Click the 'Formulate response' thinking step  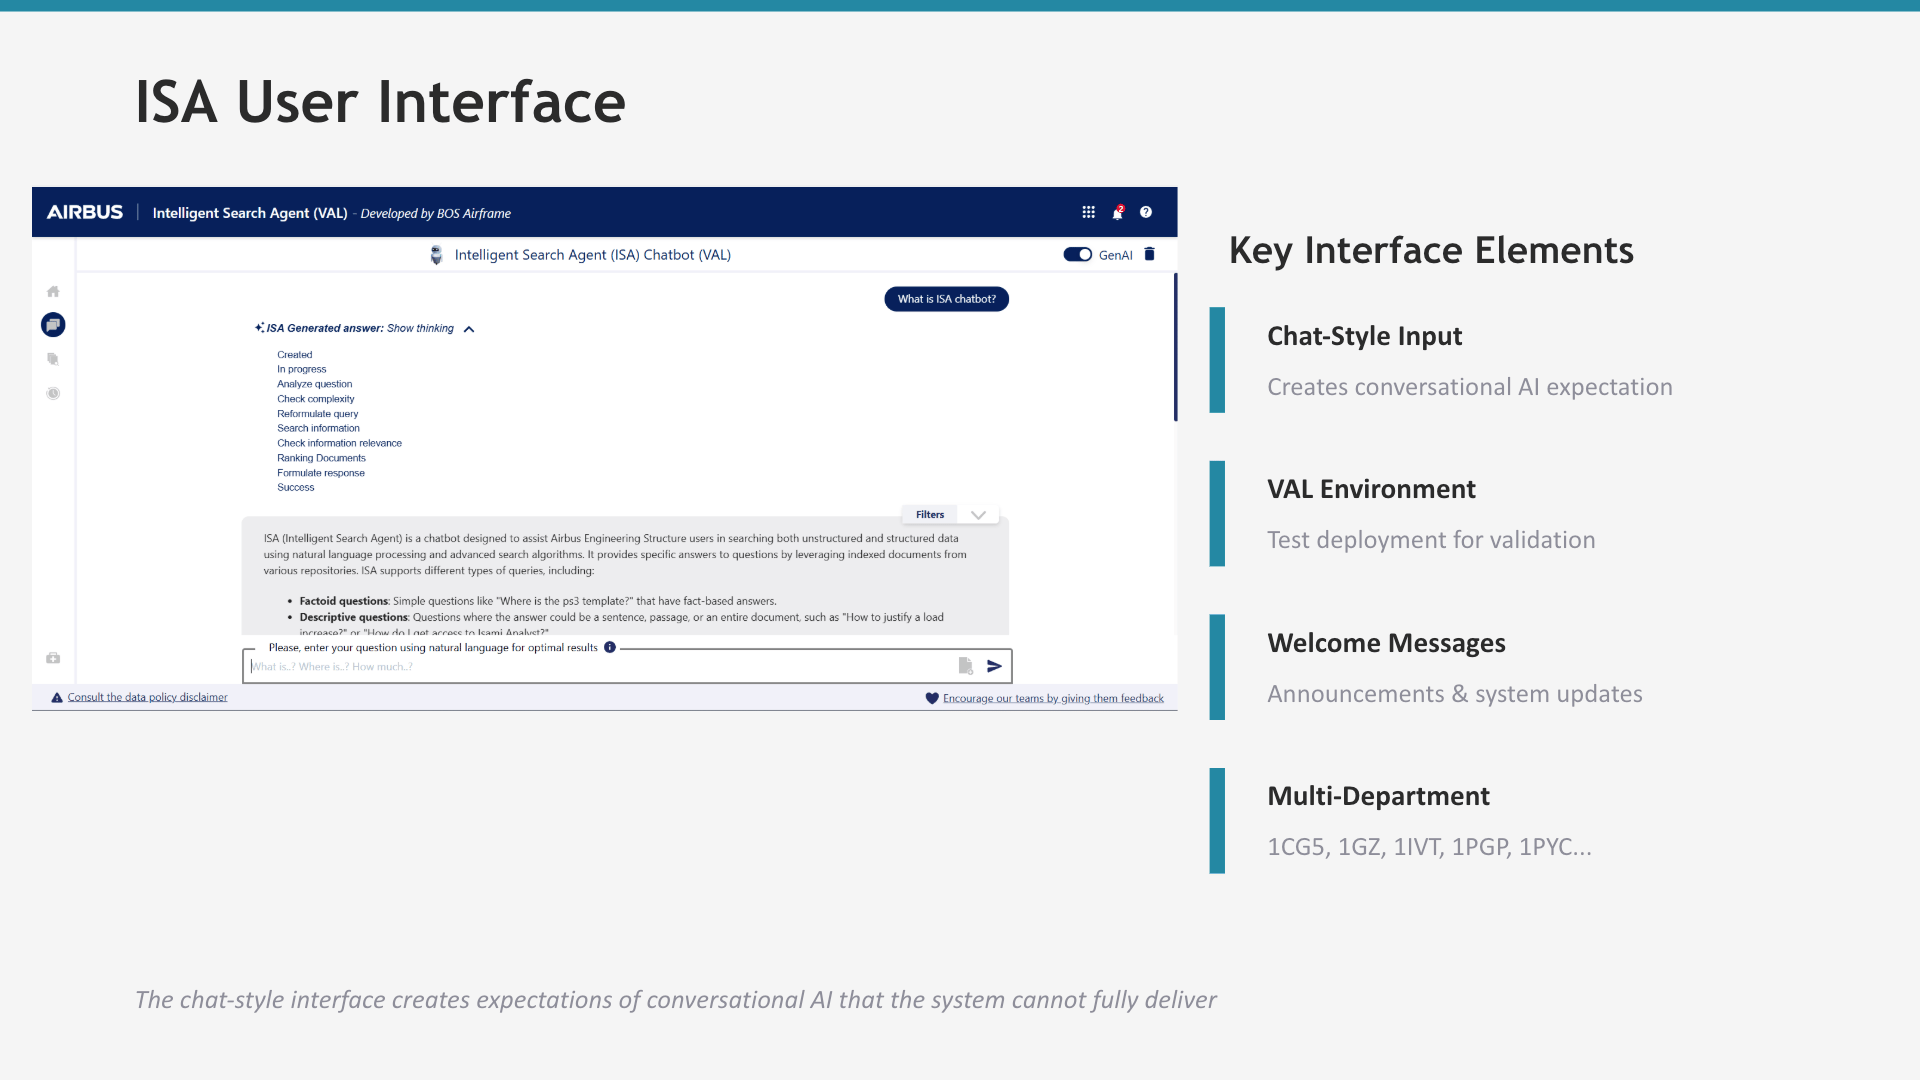[321, 473]
